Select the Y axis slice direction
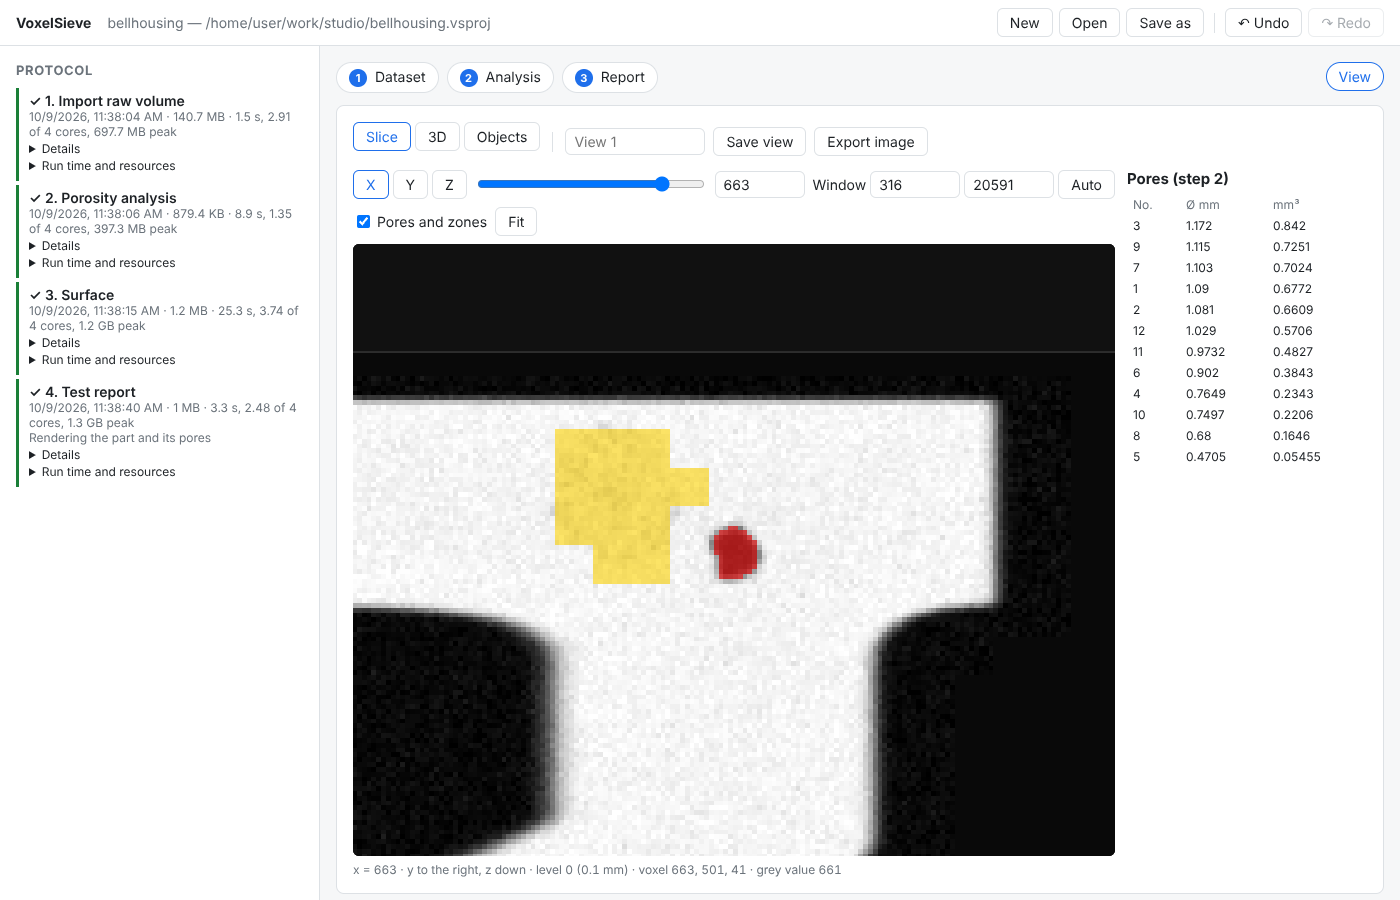 (410, 185)
